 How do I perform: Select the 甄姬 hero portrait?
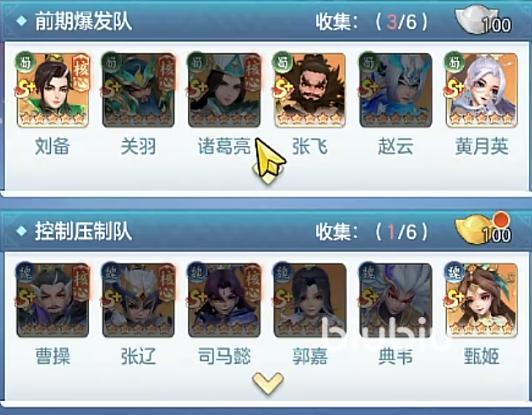(482, 300)
